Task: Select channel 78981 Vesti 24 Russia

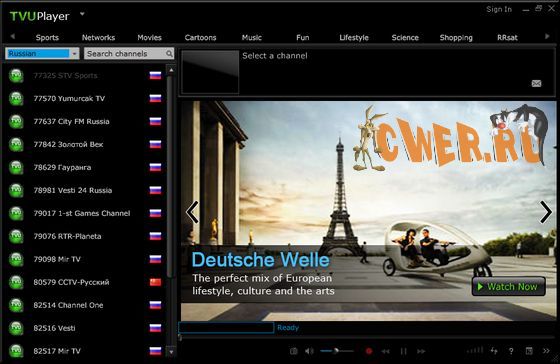Action: (x=85, y=190)
